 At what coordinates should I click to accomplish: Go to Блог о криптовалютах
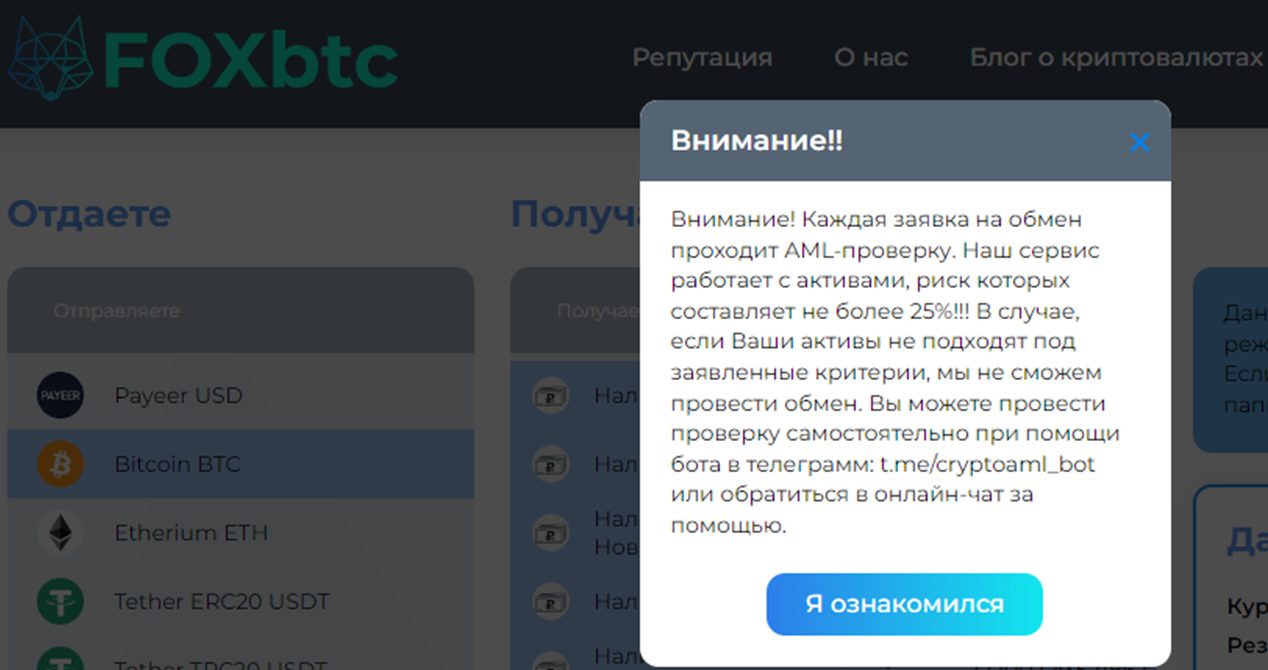1116,58
